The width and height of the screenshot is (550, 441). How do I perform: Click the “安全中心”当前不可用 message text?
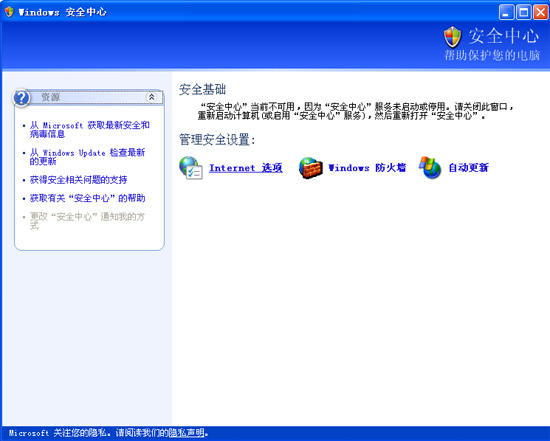click(x=356, y=111)
